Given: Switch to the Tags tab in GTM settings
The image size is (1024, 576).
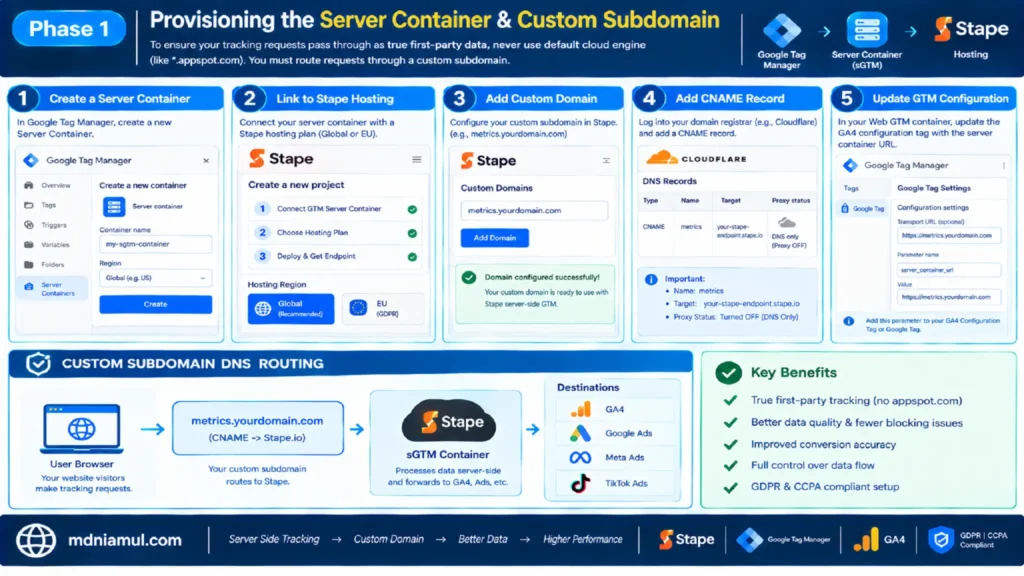Looking at the screenshot, I should tap(851, 188).
